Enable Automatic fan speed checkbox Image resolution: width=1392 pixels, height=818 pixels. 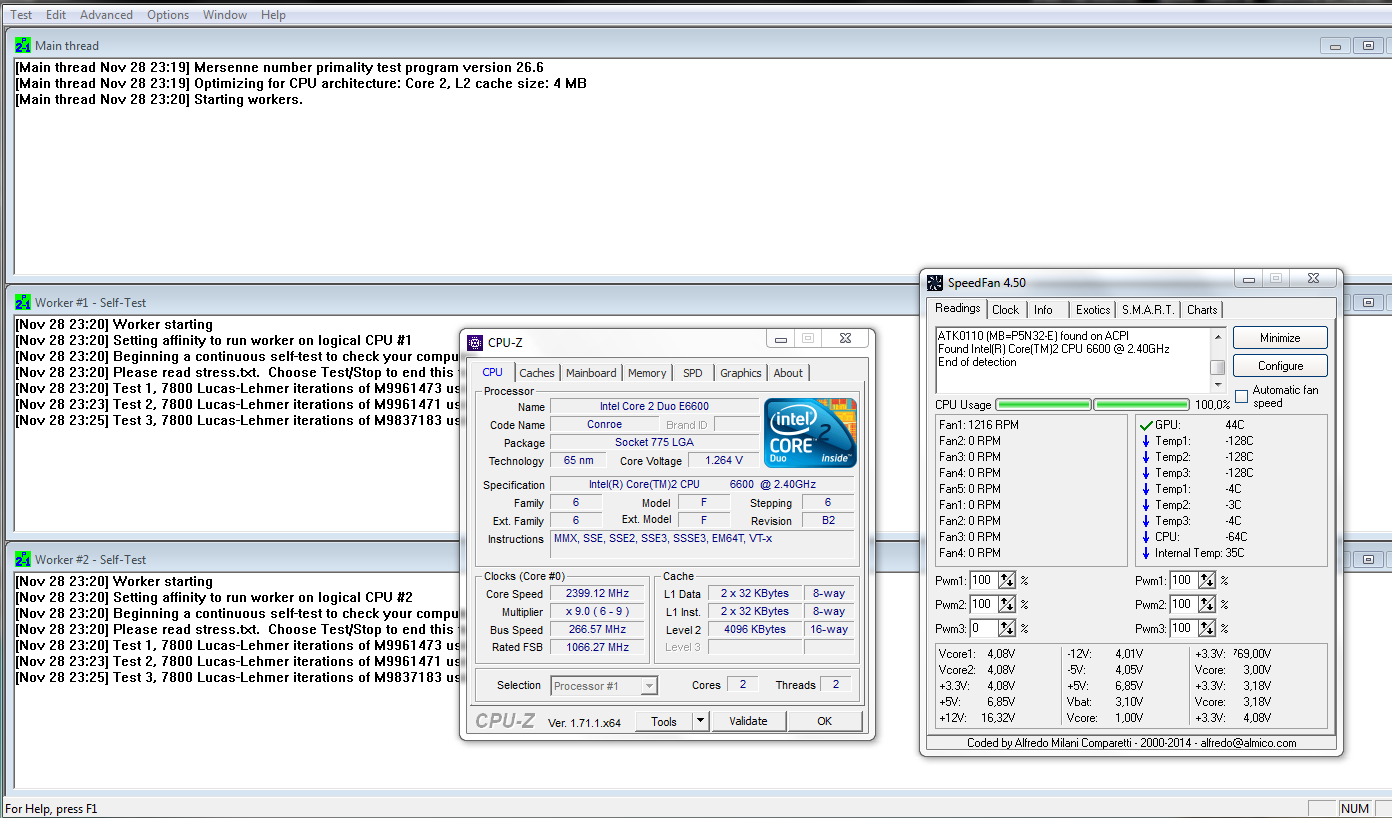pos(1242,397)
